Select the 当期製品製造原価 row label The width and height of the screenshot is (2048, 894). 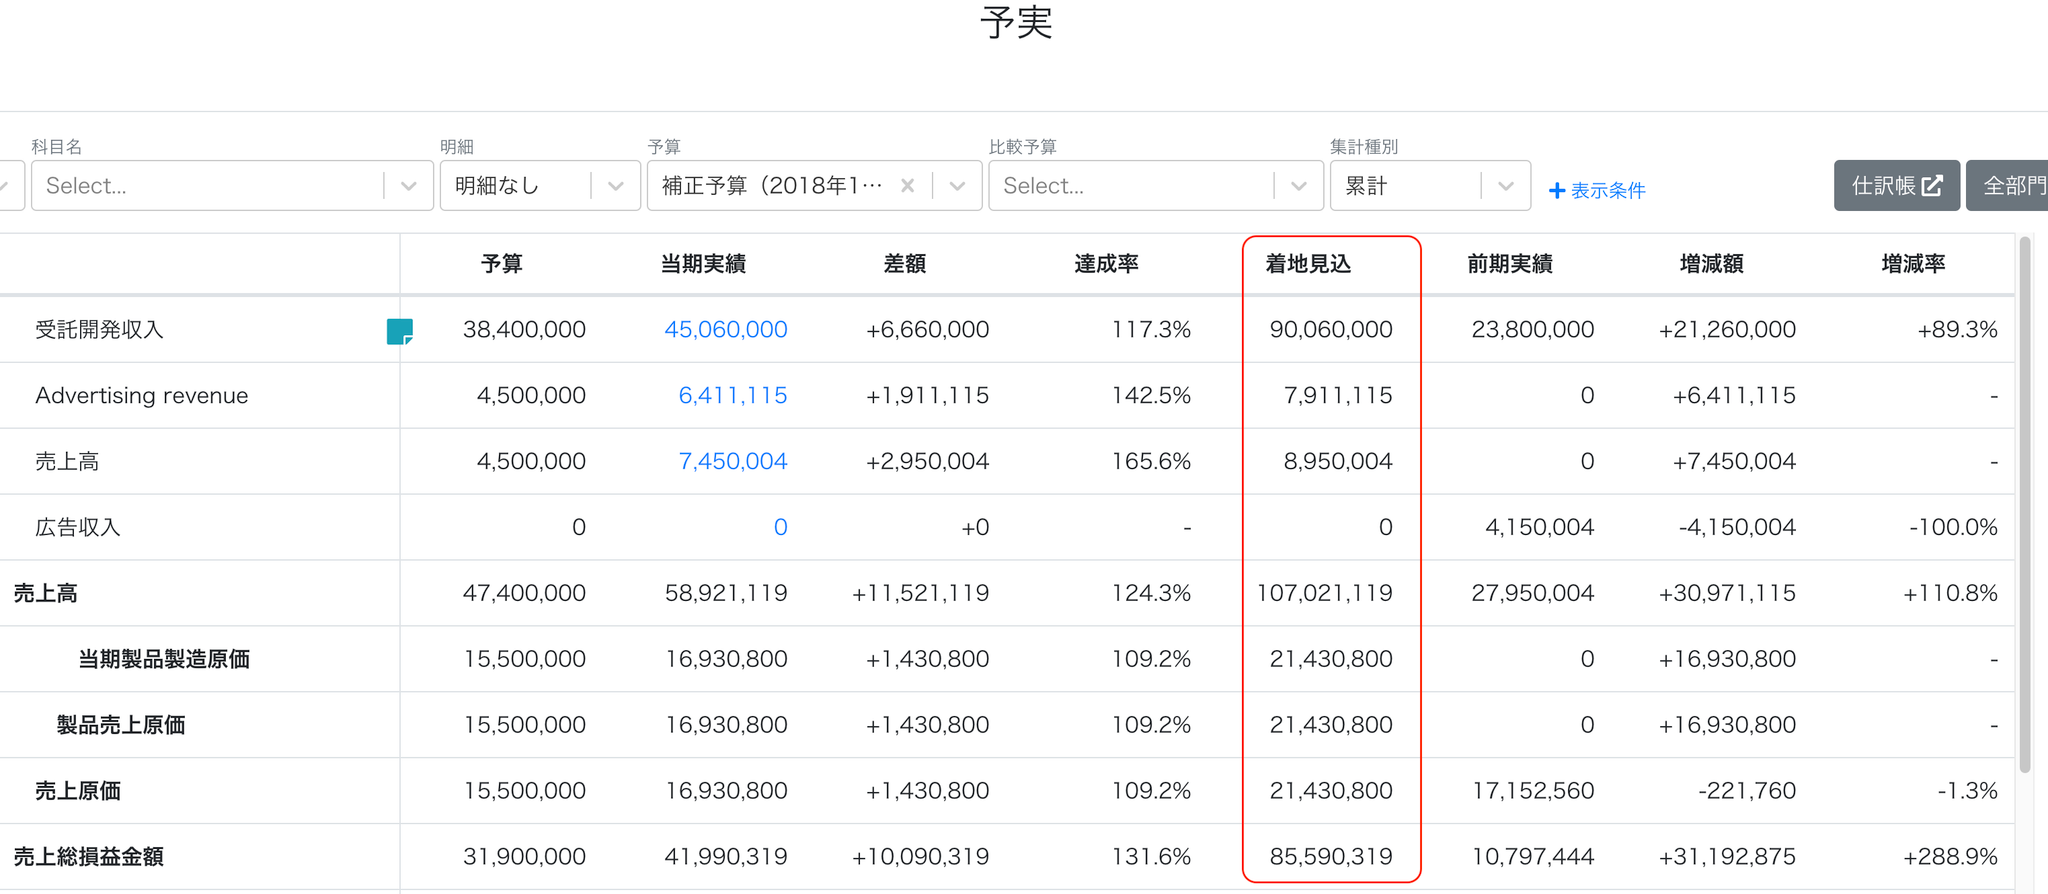(x=164, y=659)
